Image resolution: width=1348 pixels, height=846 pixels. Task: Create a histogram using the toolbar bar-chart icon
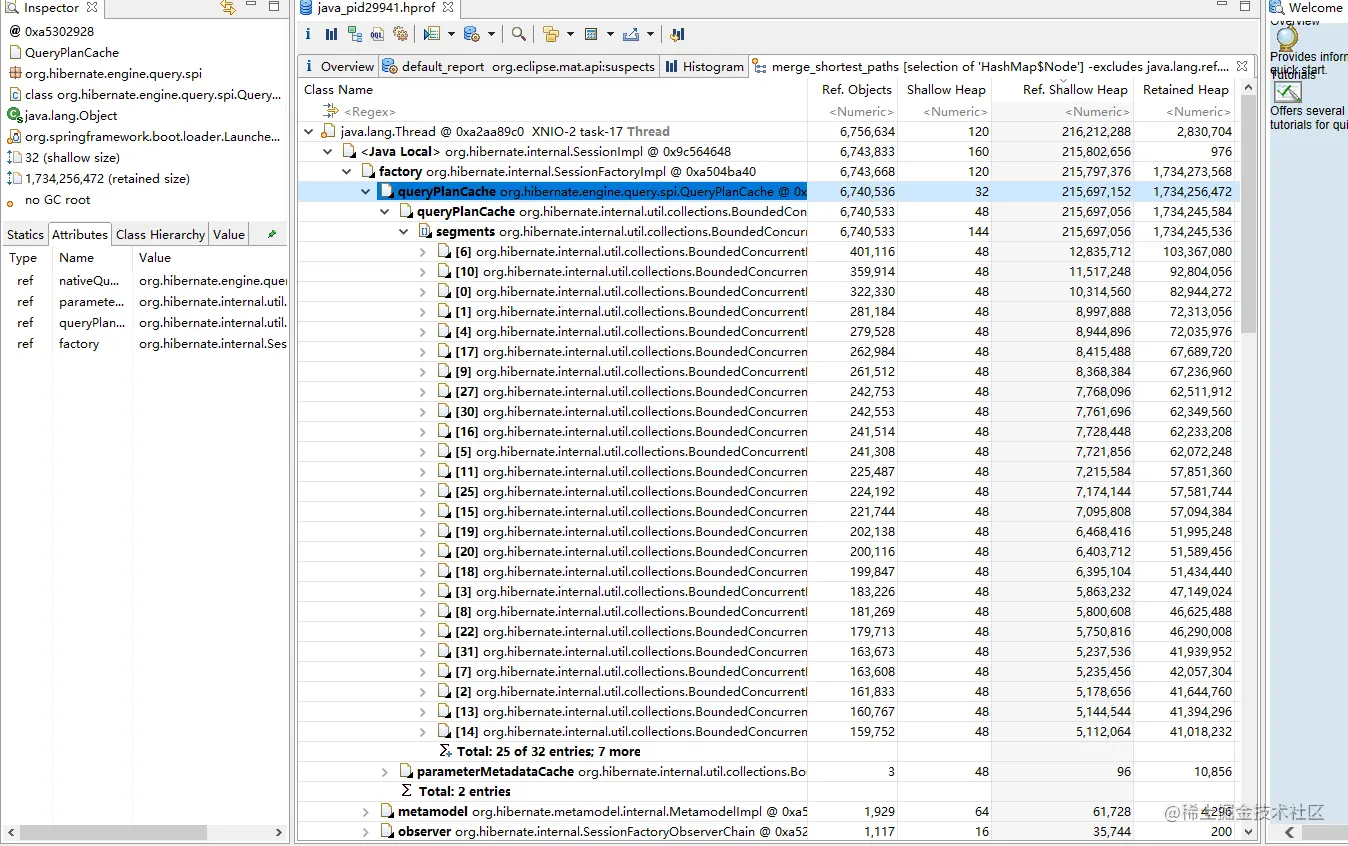[331, 34]
